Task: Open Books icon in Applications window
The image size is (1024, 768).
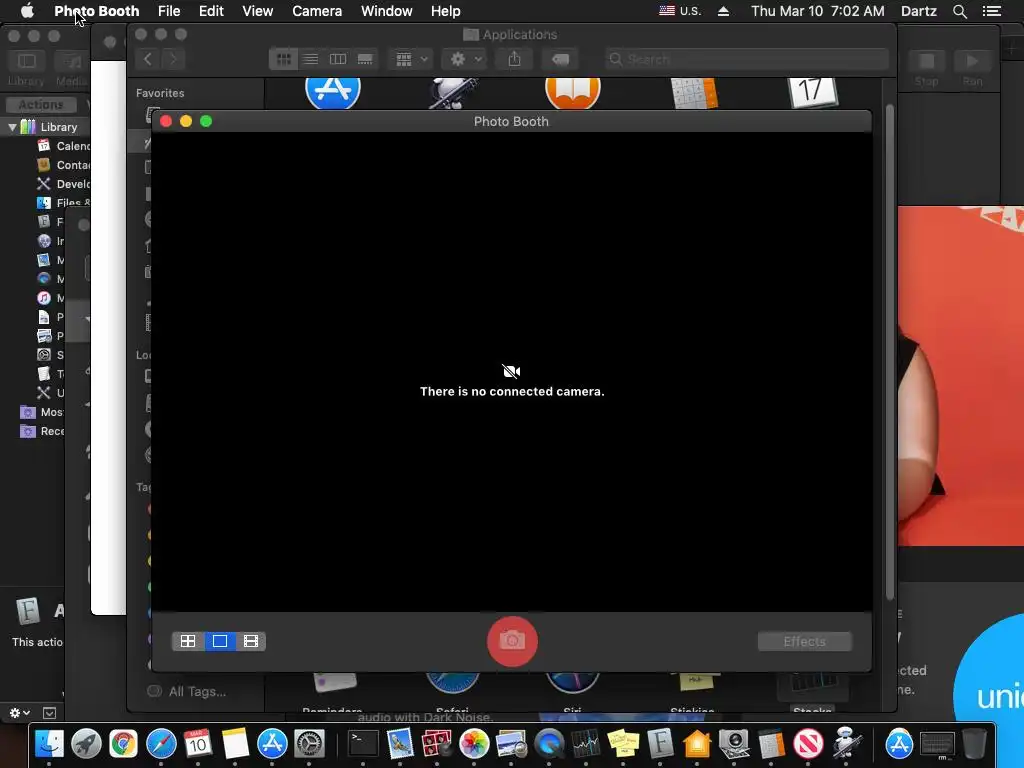Action: [x=573, y=92]
